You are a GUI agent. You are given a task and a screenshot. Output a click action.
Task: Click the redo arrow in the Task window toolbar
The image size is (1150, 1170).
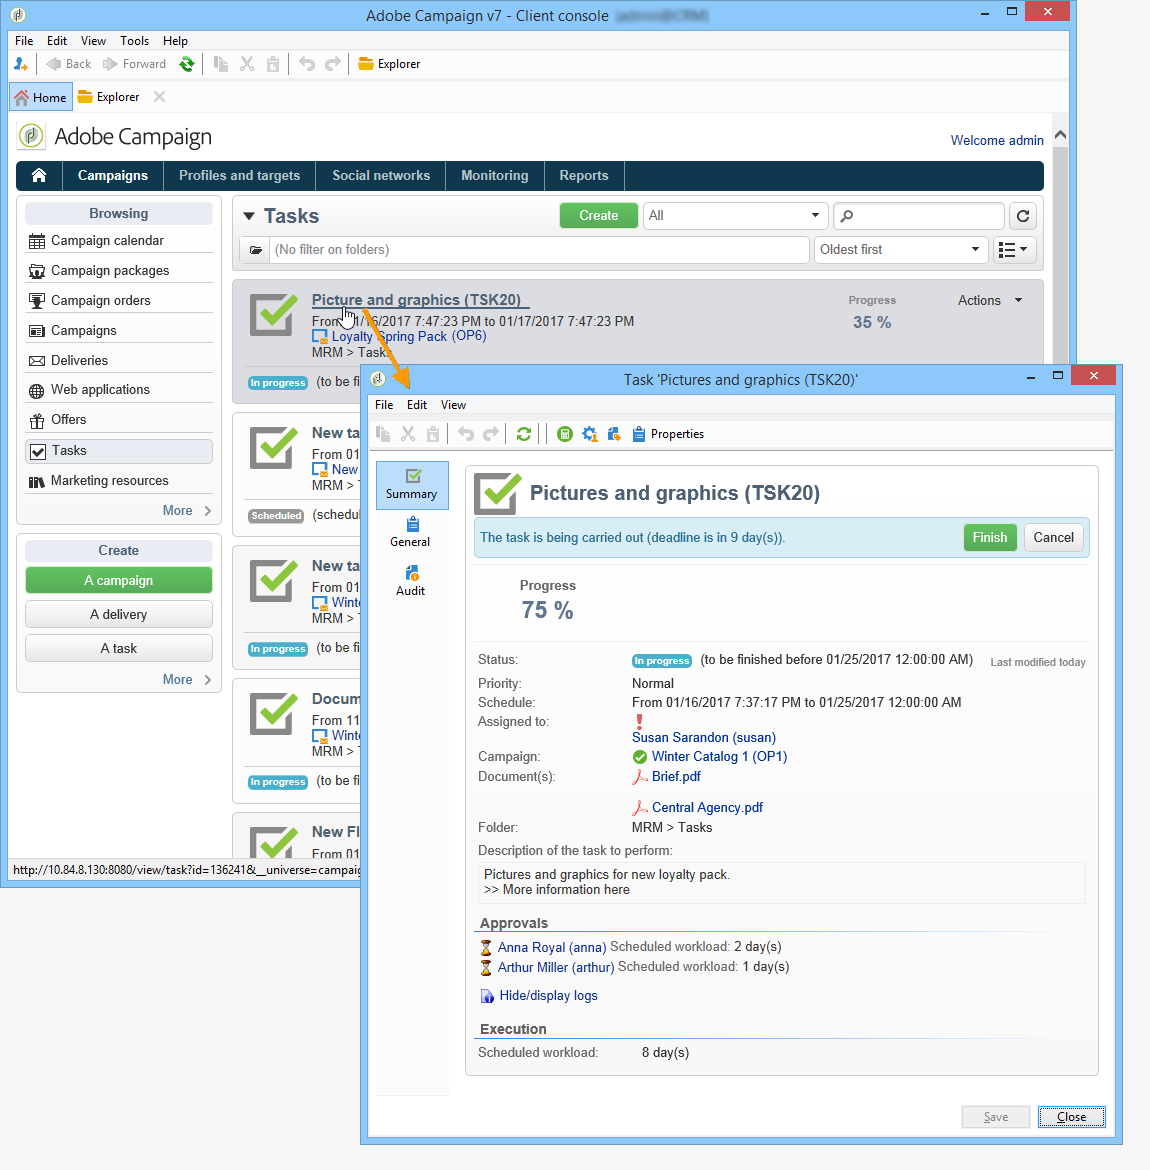click(491, 434)
